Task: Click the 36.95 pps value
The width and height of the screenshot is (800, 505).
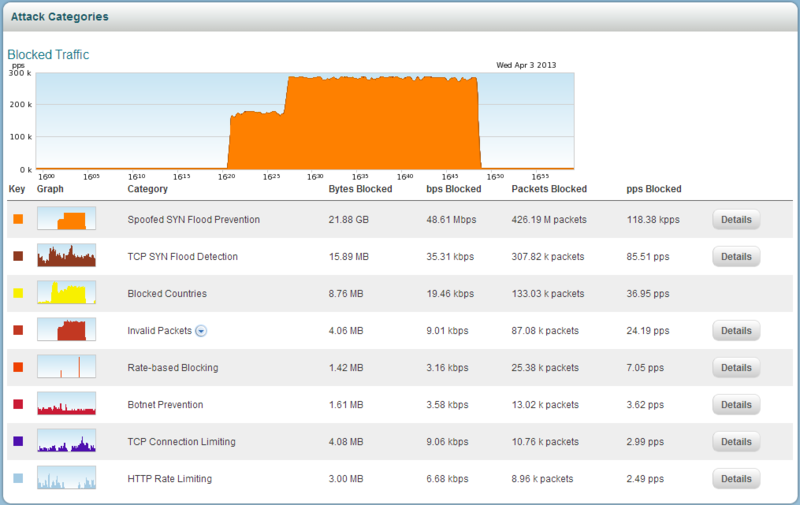Action: tap(648, 294)
